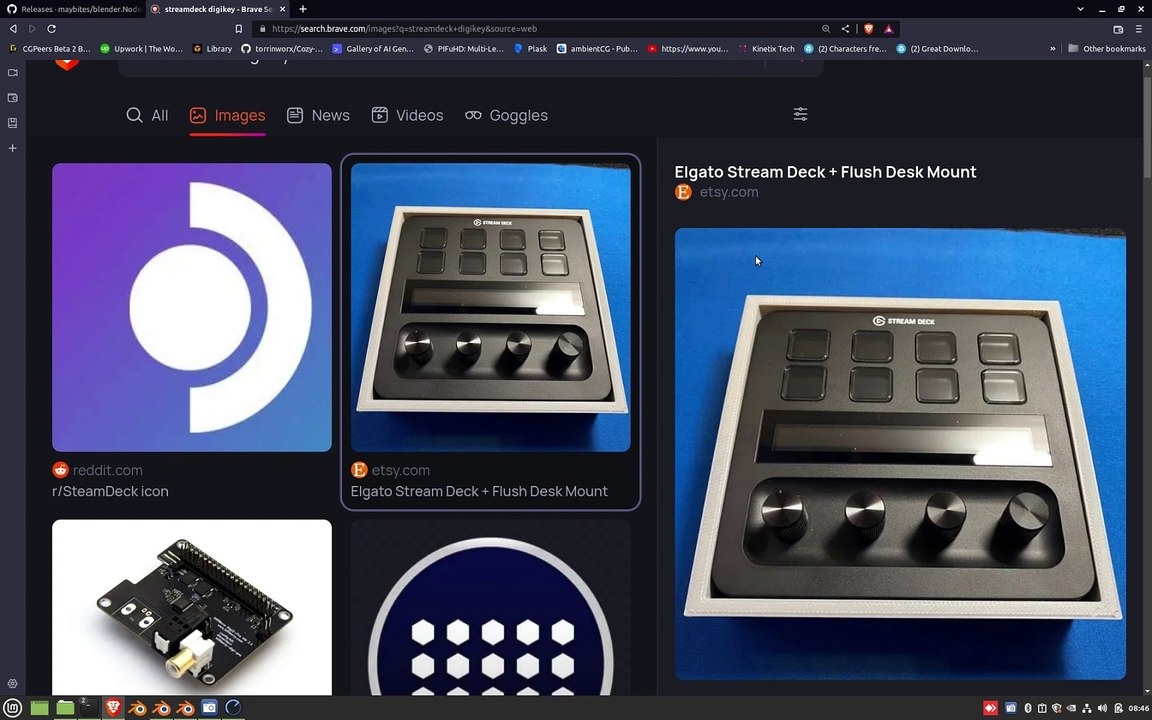The width and height of the screenshot is (1152, 720).
Task: Click the Stream Deck flush mount result thumbnail
Action: click(491, 307)
